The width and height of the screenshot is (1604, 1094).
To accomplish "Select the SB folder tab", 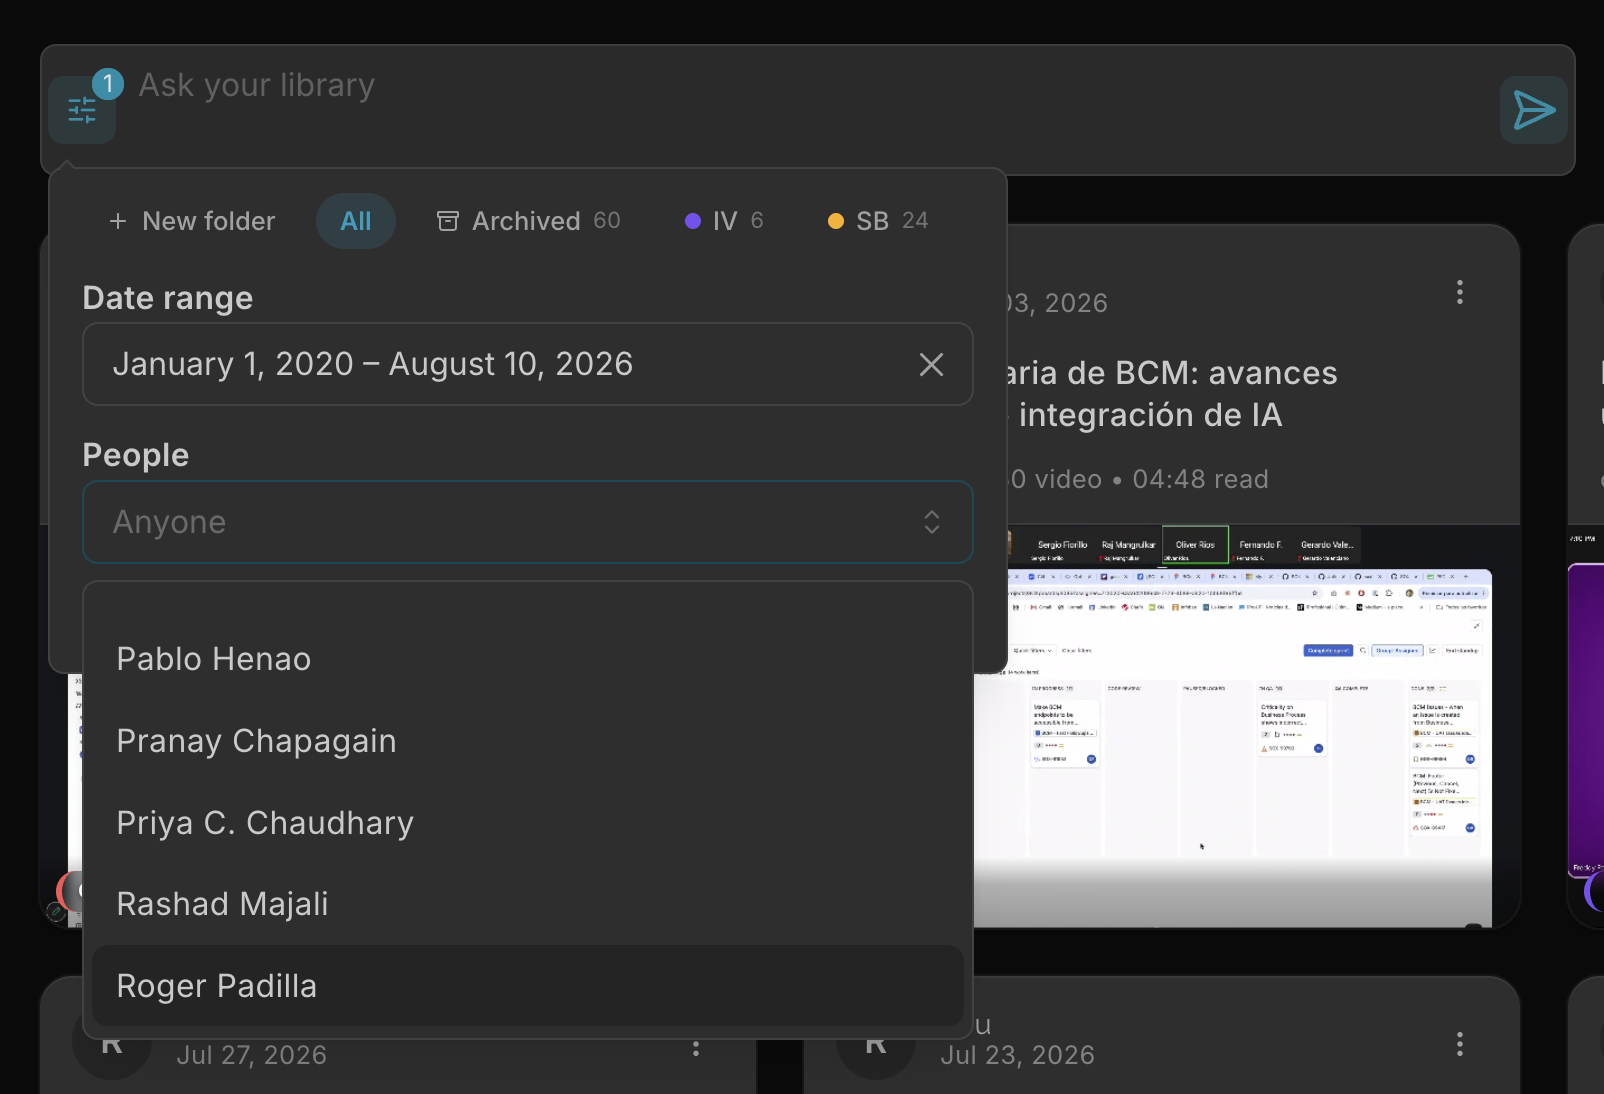I will (878, 221).
